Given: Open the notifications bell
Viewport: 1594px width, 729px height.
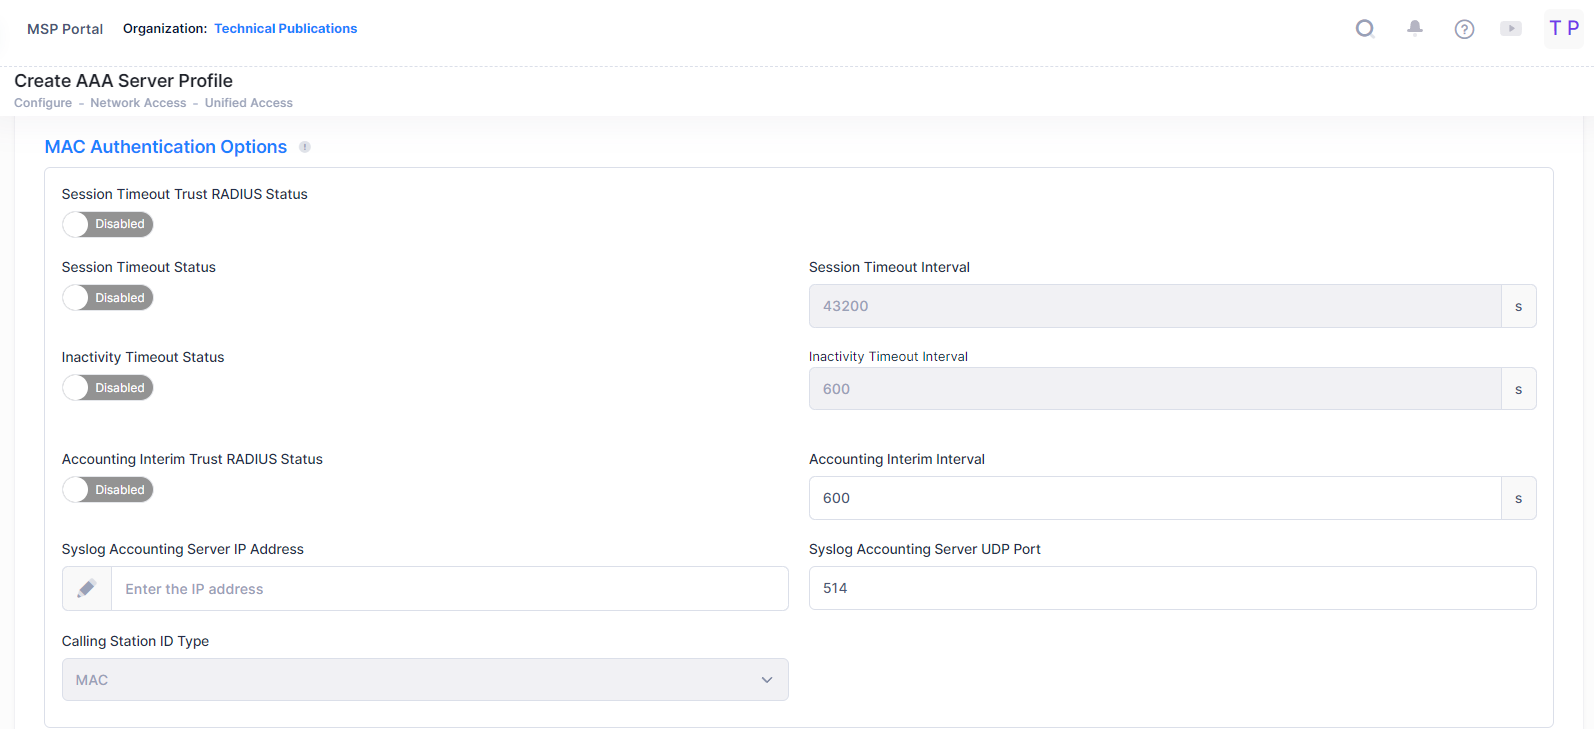Looking at the screenshot, I should [1415, 29].
